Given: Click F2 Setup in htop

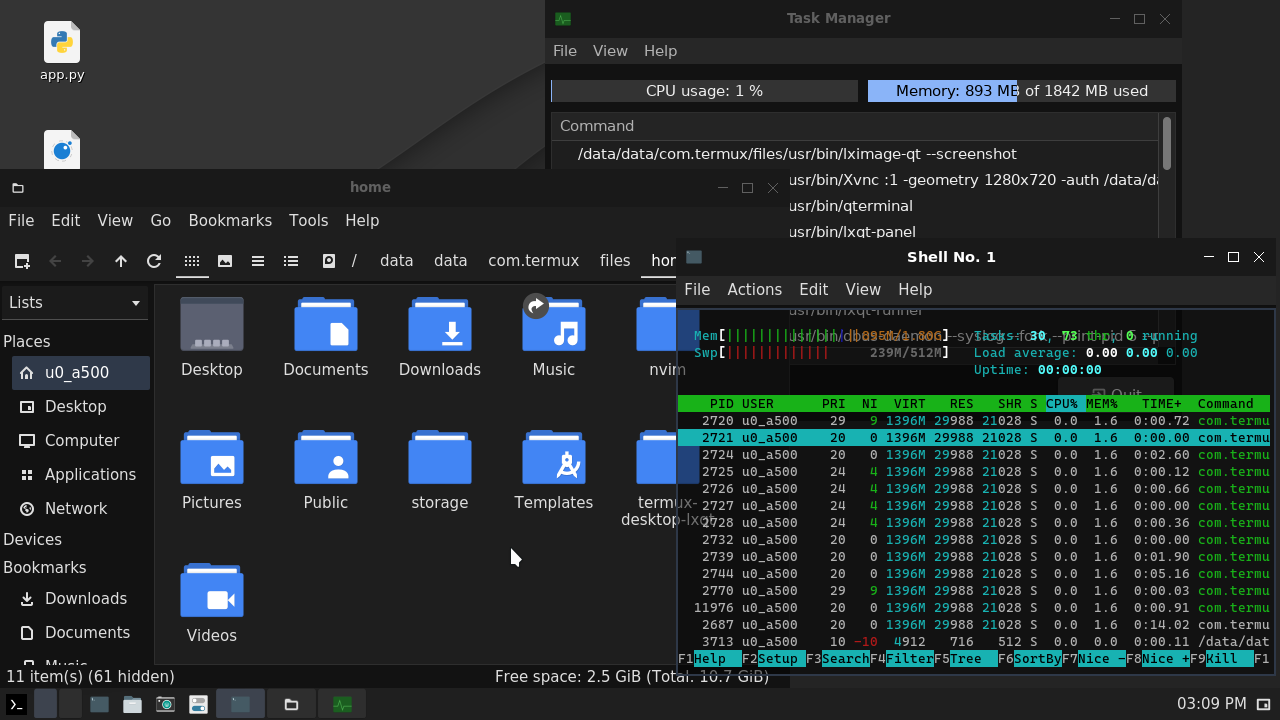Looking at the screenshot, I should tap(774, 659).
